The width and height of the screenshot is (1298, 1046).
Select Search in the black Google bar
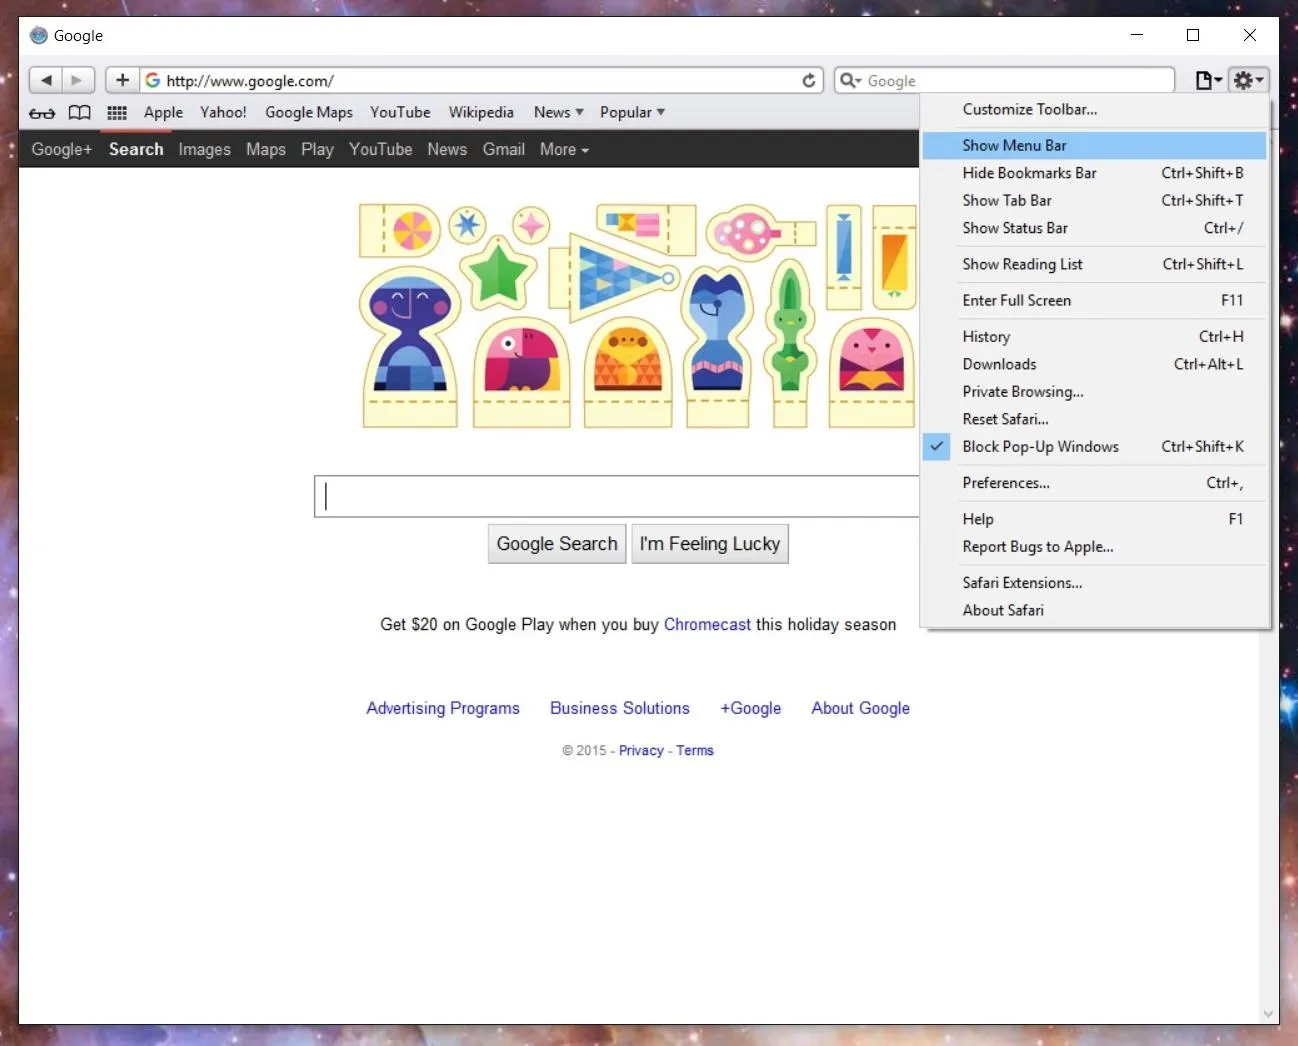(x=136, y=149)
